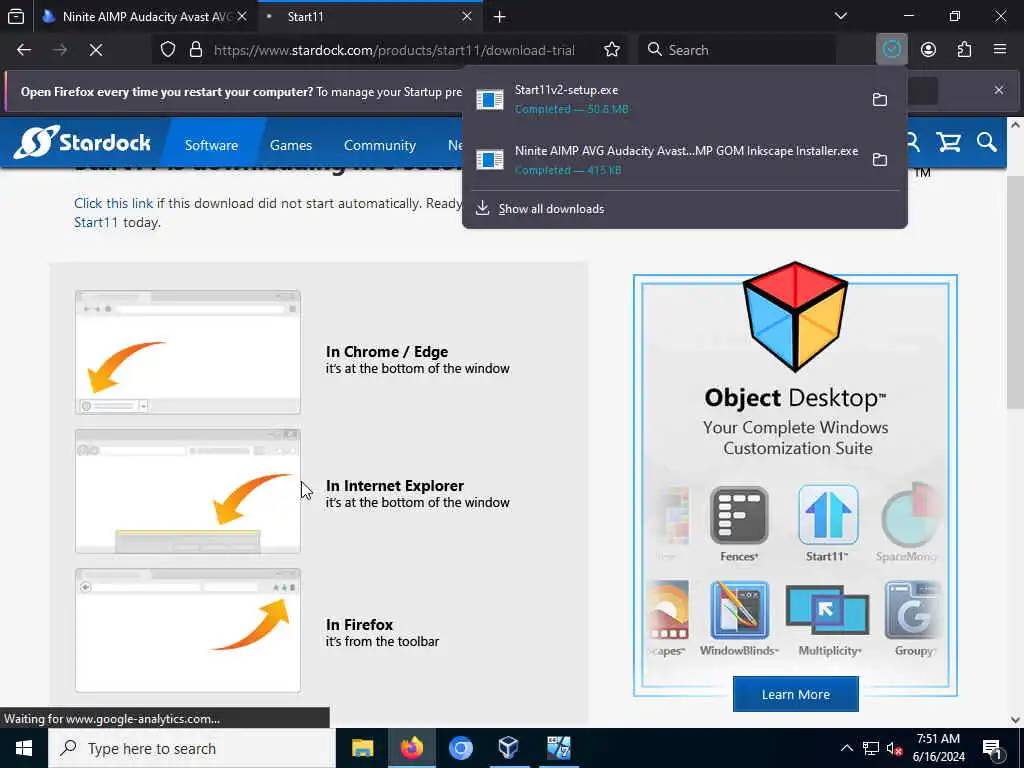Open the Firefox application menu hamburger

(1000, 50)
